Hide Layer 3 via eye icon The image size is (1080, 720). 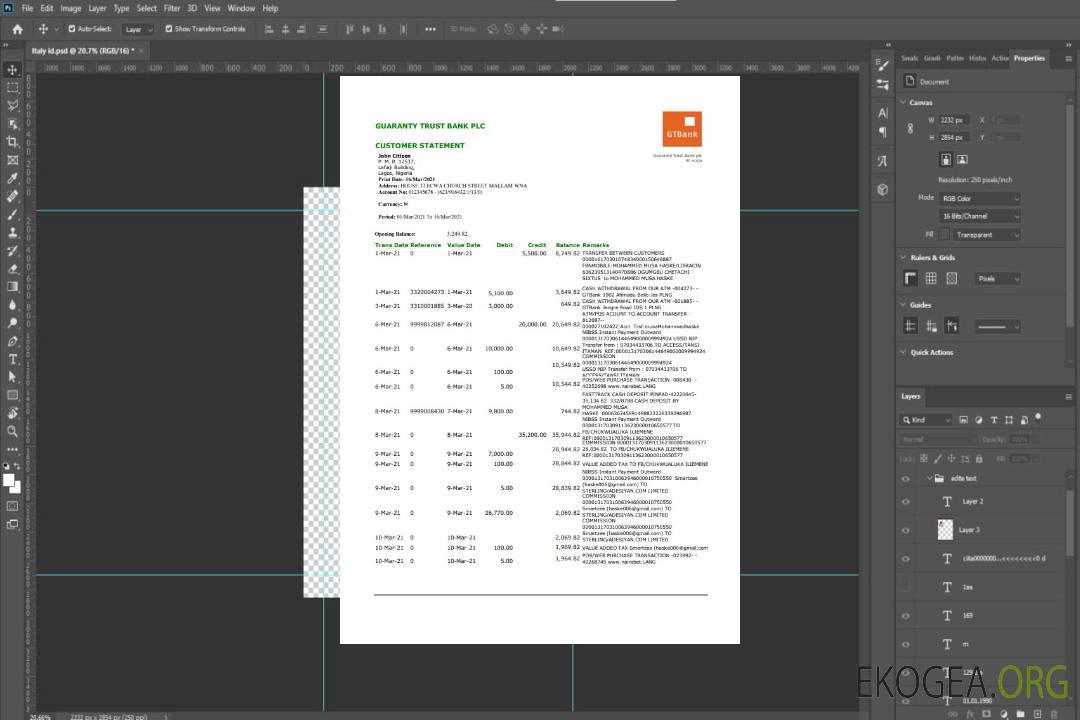[906, 530]
